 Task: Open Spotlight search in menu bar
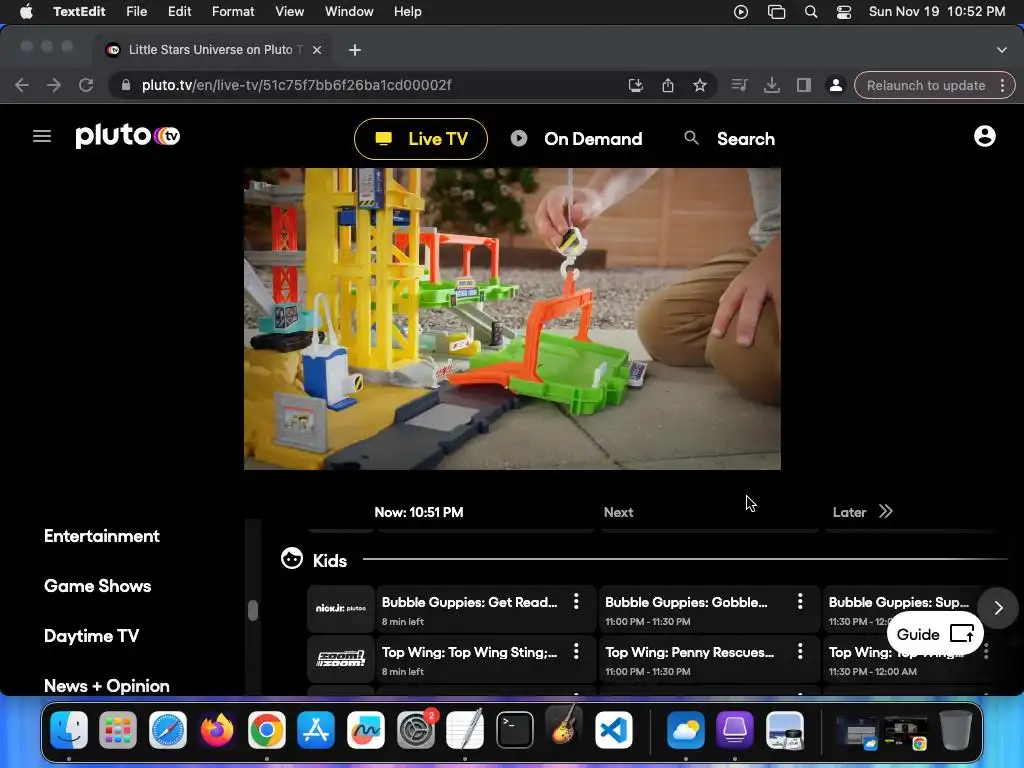tap(810, 11)
